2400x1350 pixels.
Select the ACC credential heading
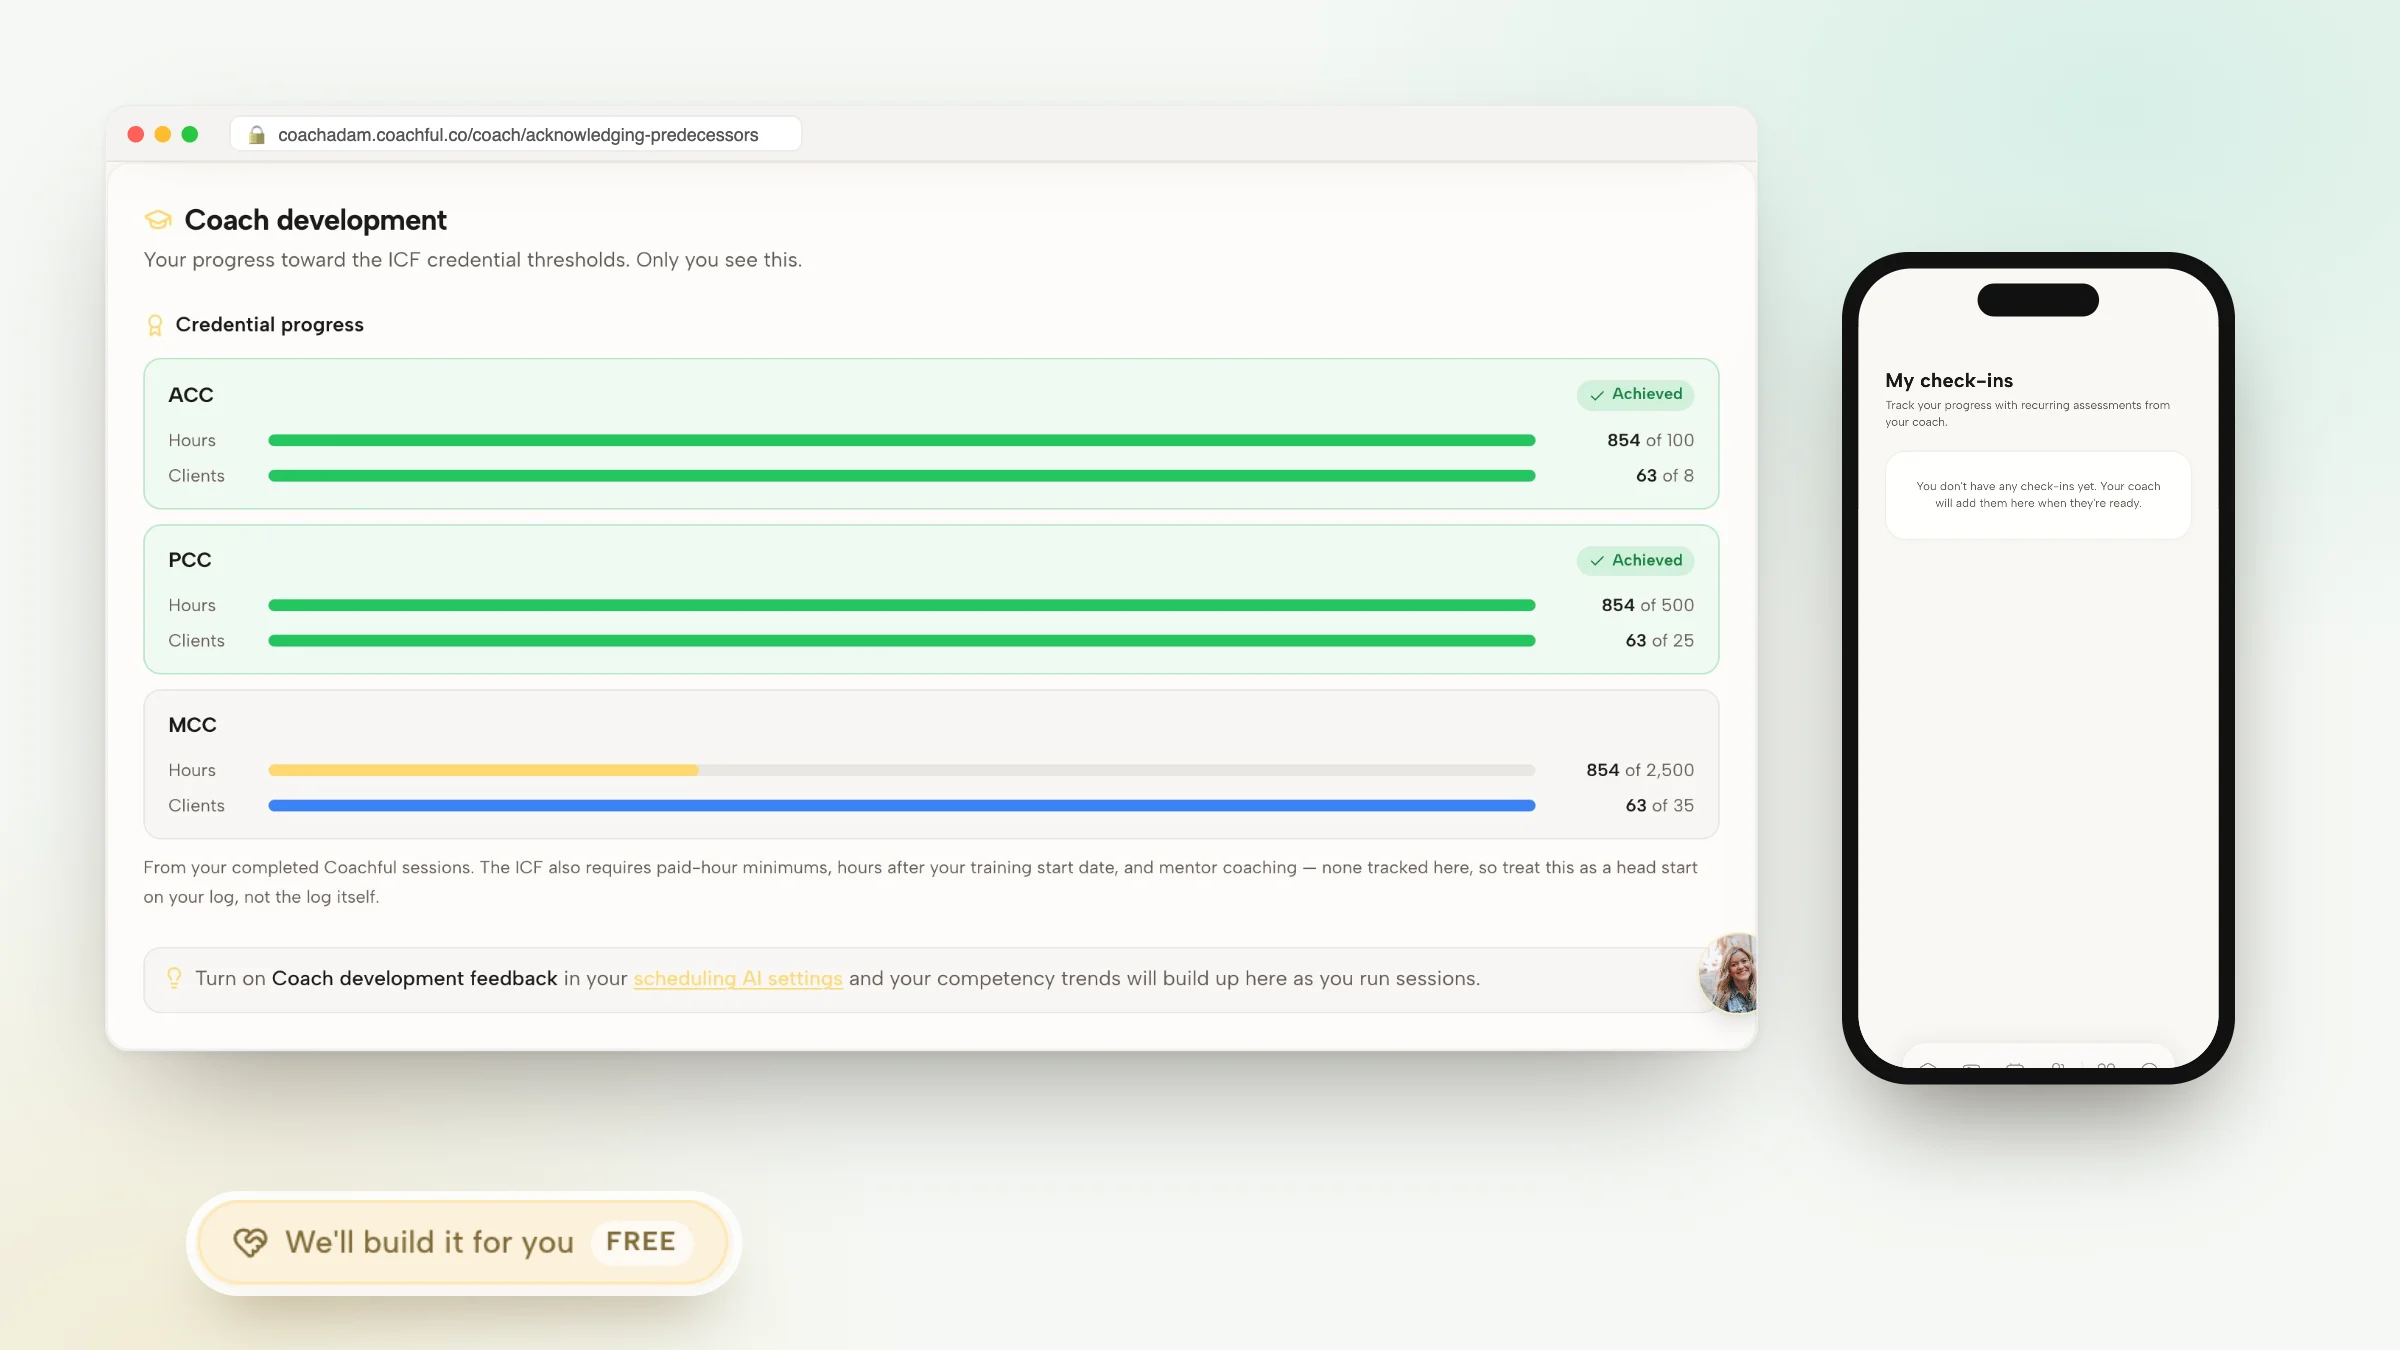point(191,395)
